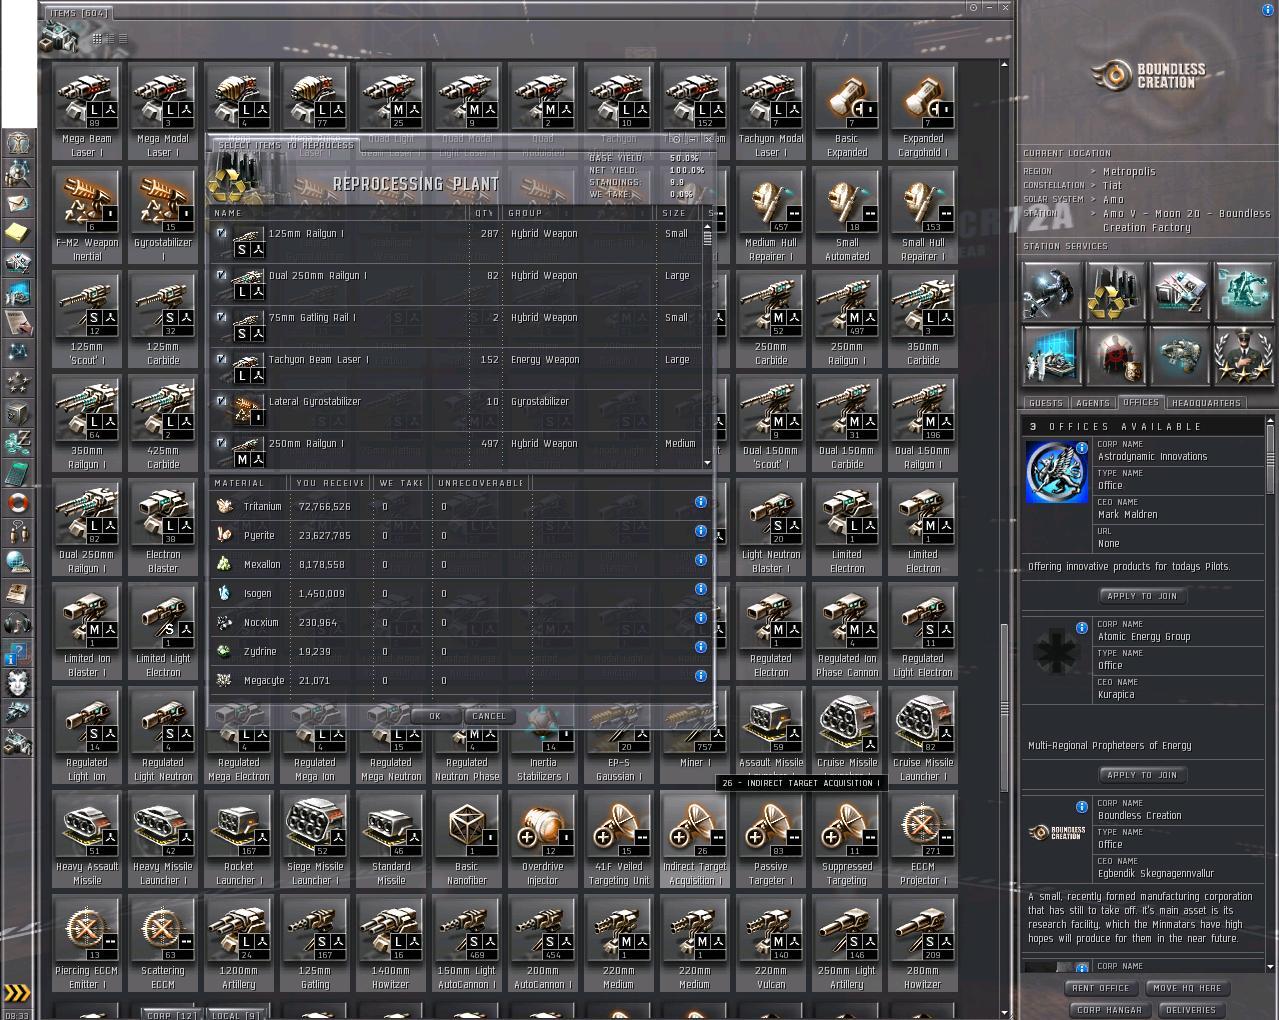Select the ECCM Projector I item
The height and width of the screenshot is (1020, 1279).
922,840
